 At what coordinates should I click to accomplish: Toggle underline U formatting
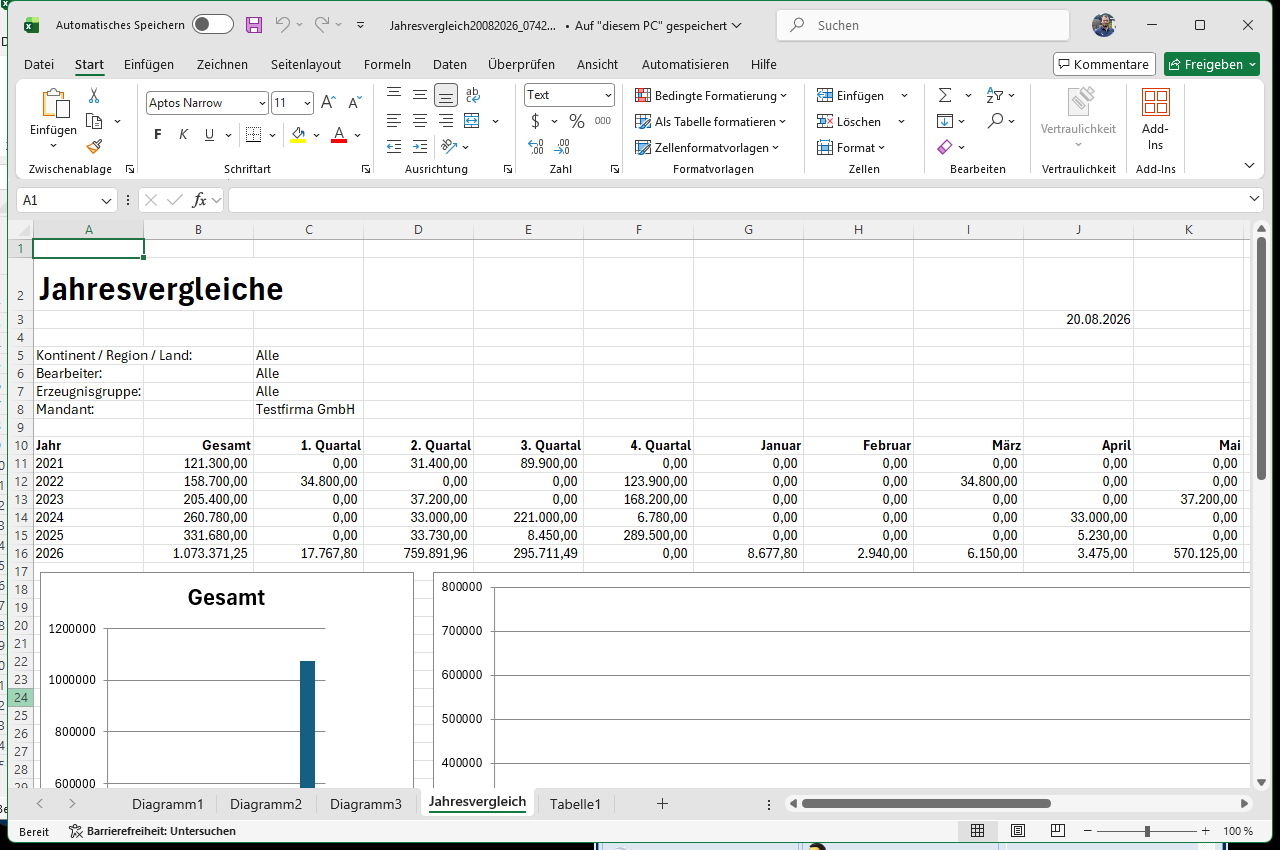click(209, 134)
